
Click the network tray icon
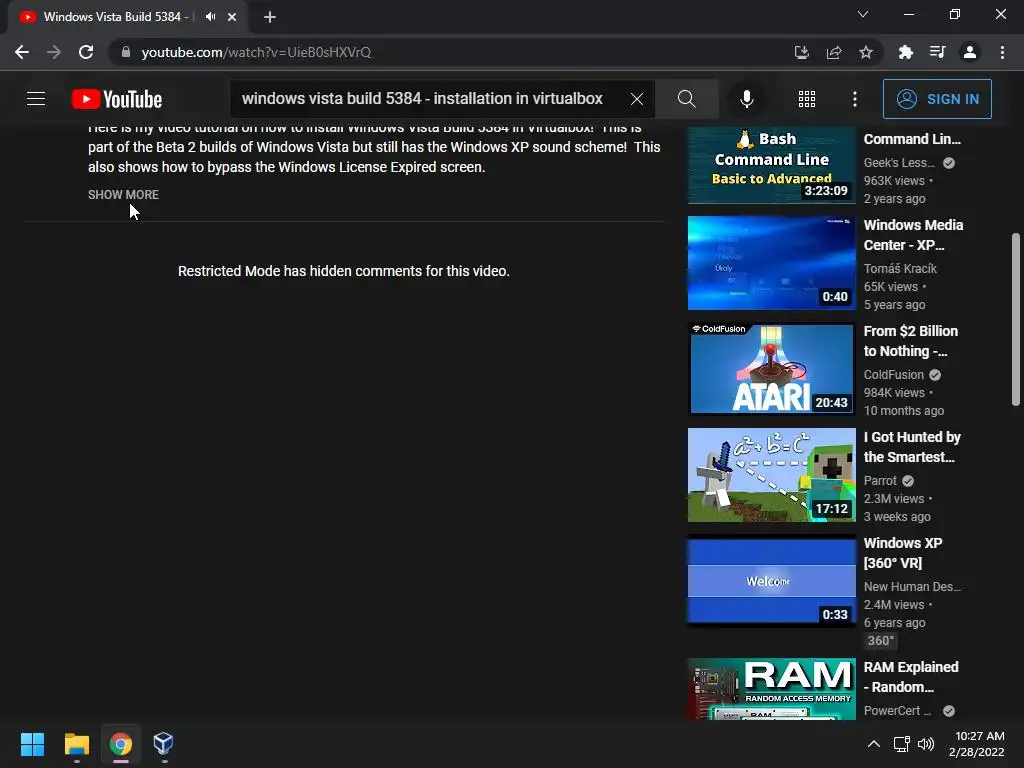(902, 744)
